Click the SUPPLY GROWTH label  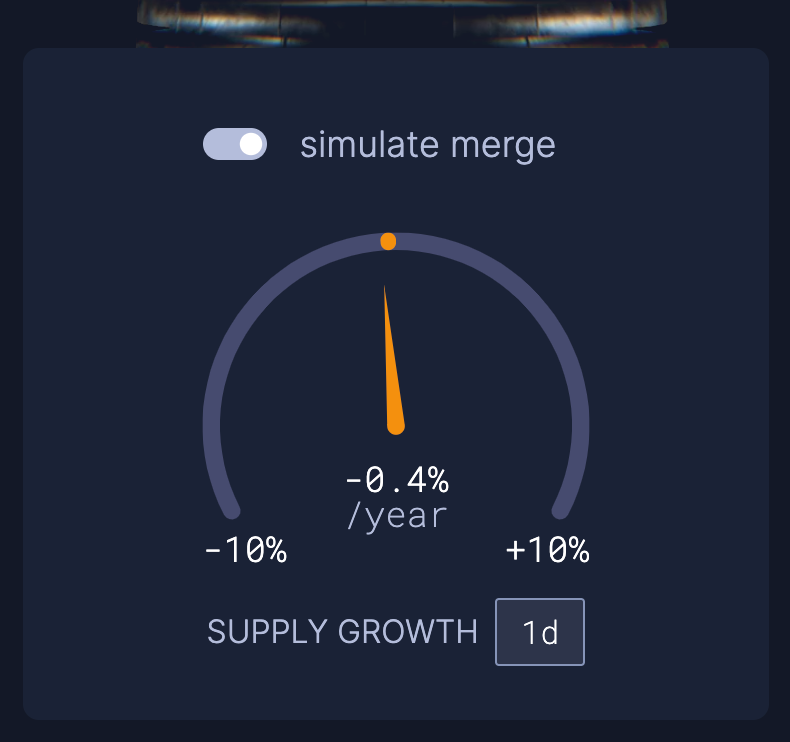click(342, 632)
